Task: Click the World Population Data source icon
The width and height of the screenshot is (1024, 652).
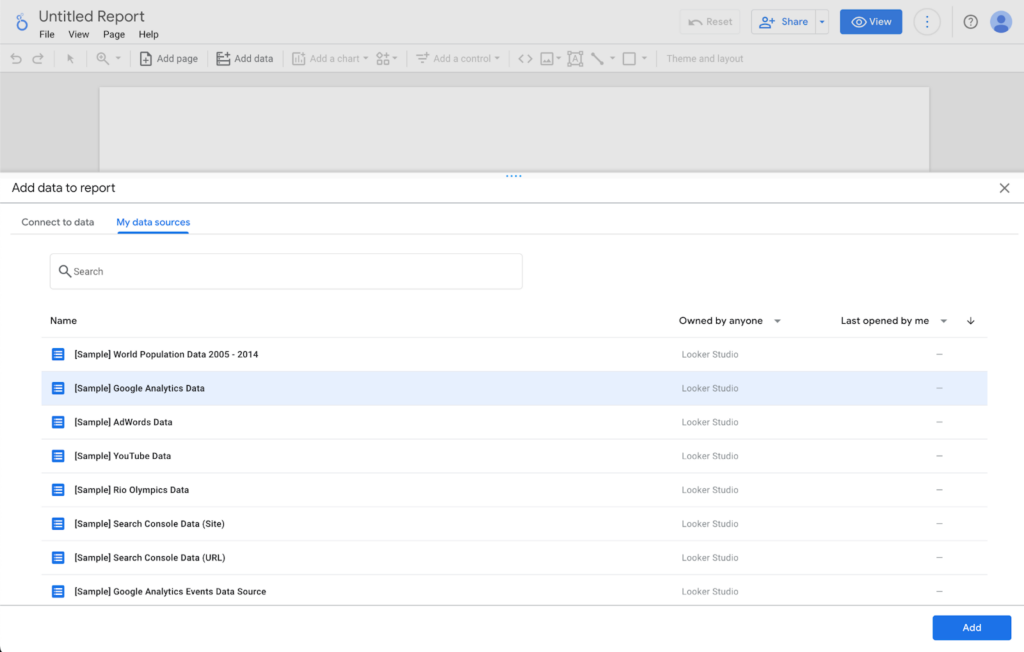Action: [58, 354]
